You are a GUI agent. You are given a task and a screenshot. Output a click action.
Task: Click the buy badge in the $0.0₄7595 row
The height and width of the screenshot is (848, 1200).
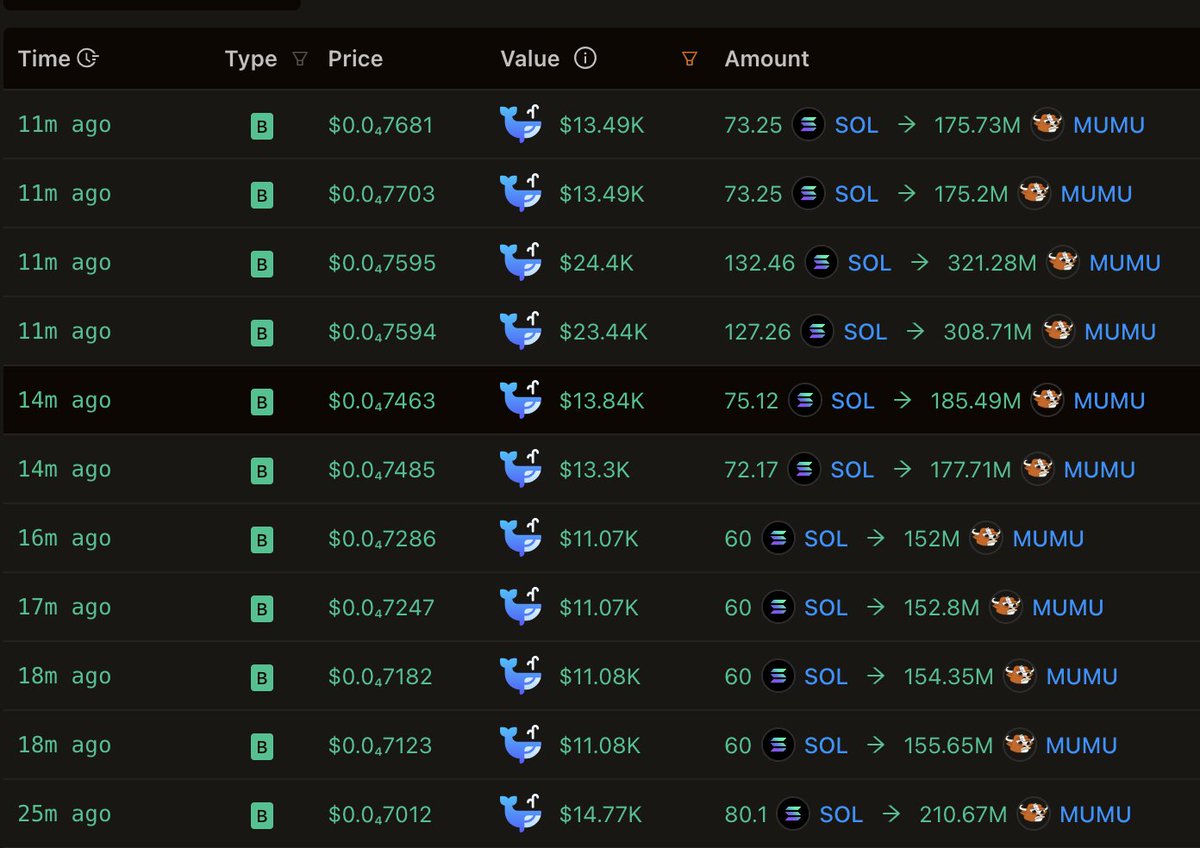pyautogui.click(x=262, y=264)
